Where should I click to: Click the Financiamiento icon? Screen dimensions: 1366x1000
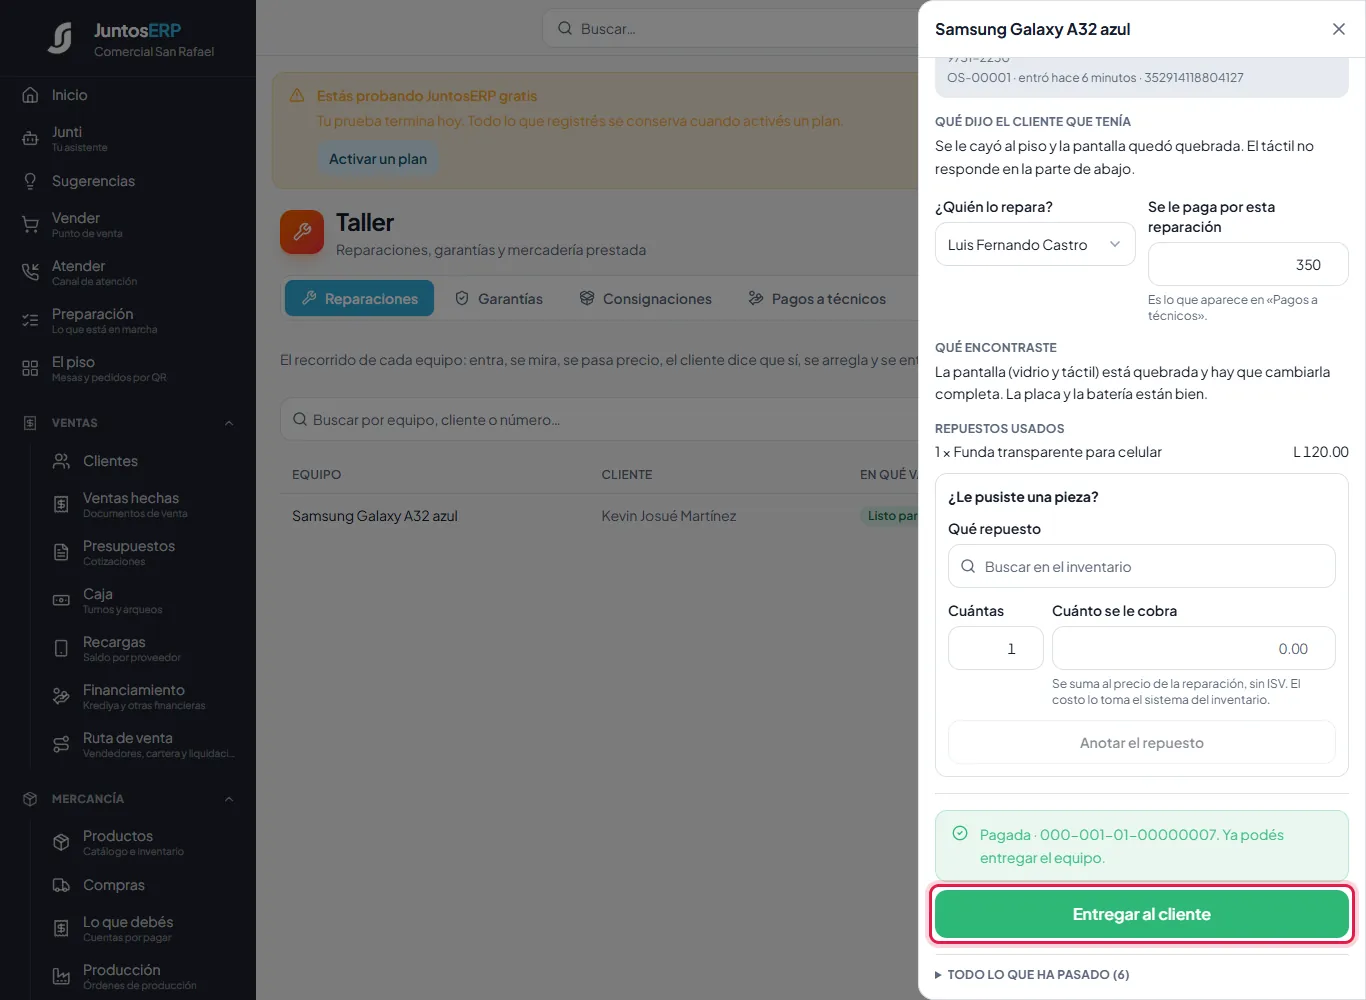(x=61, y=696)
